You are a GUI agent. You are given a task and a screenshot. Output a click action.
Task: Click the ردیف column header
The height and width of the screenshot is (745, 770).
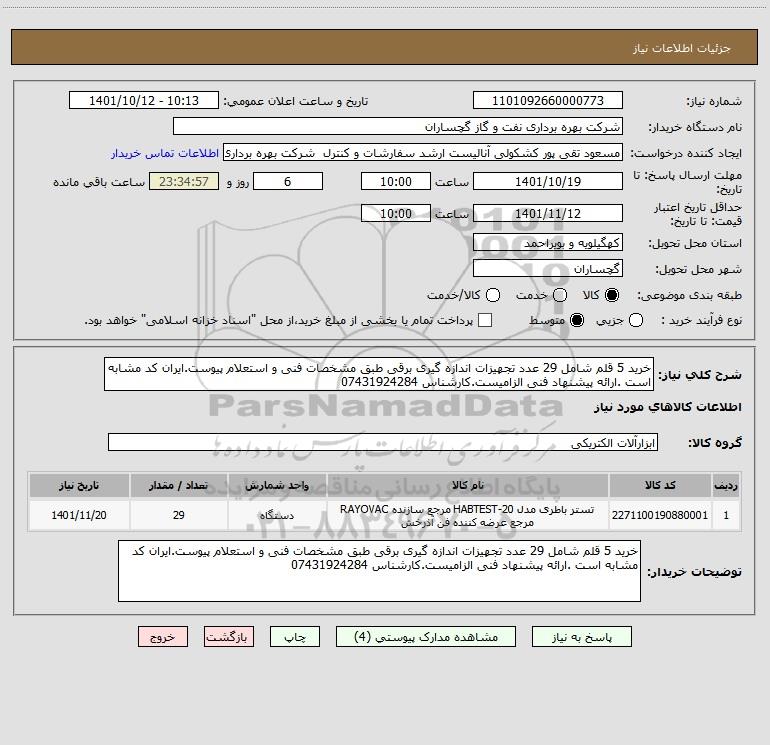(726, 485)
